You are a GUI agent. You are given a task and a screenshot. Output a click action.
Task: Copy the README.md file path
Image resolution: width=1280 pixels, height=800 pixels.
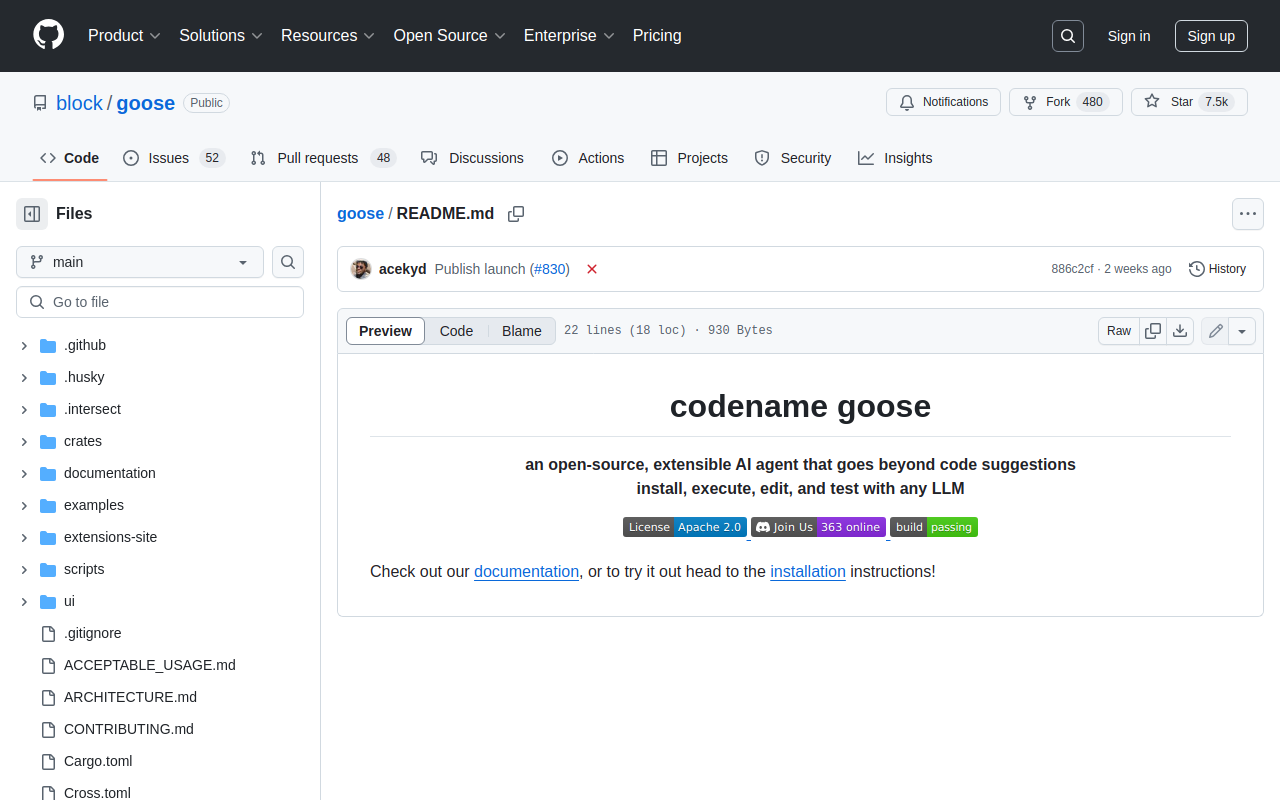click(x=516, y=214)
